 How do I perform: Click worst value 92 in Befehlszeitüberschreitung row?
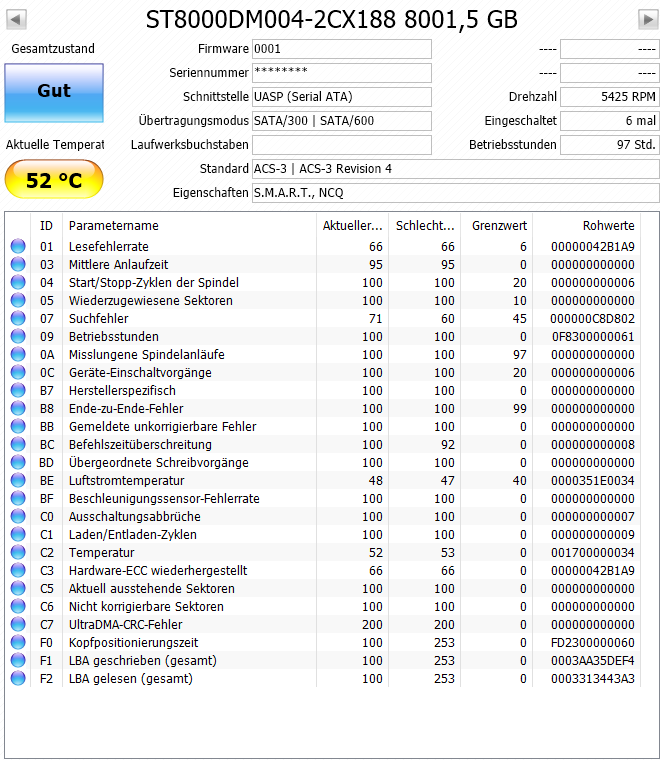(448, 444)
